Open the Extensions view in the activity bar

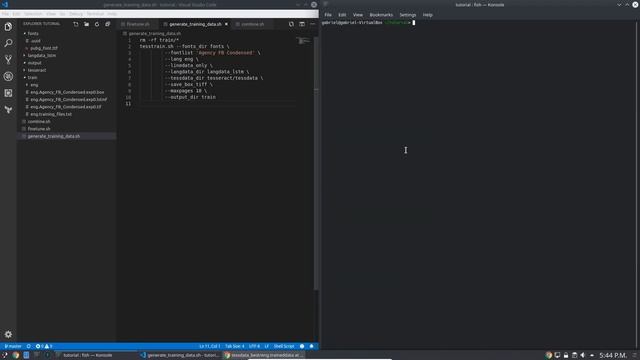pyautogui.click(x=8, y=93)
